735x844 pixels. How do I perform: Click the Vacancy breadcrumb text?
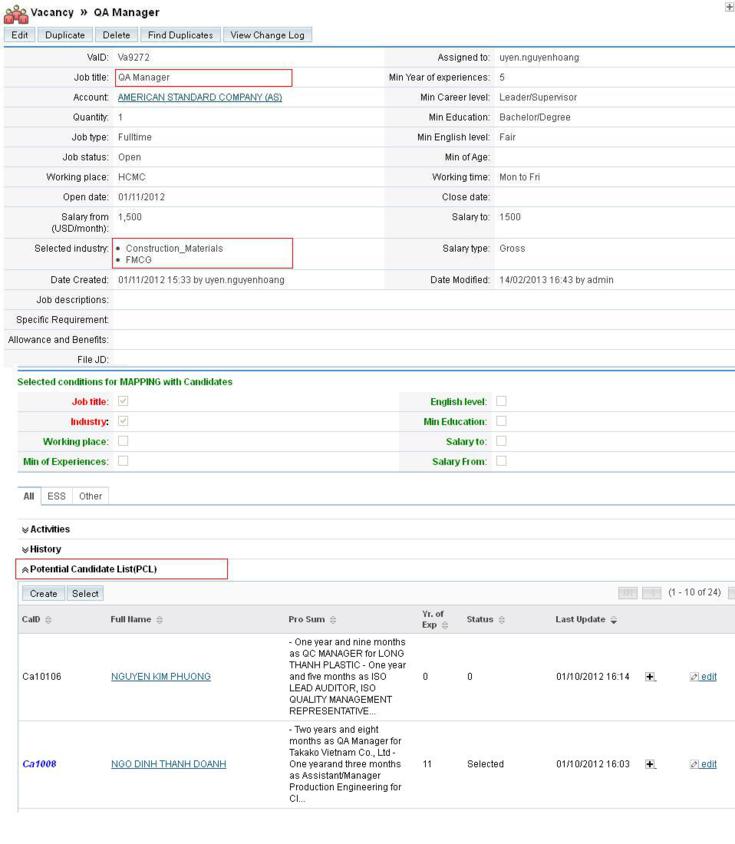coord(52,12)
